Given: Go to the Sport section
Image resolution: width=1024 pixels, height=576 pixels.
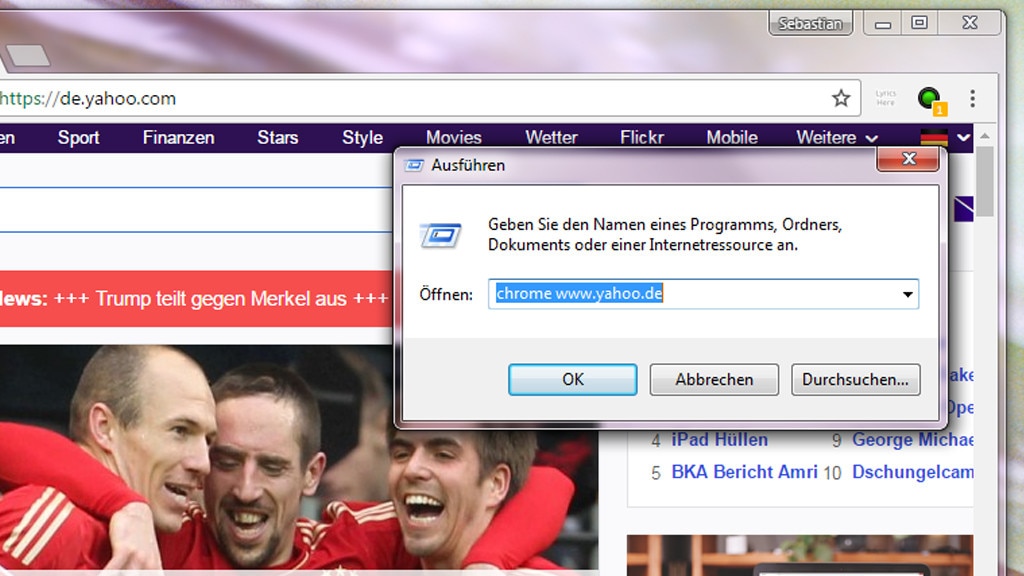Looking at the screenshot, I should pos(78,138).
